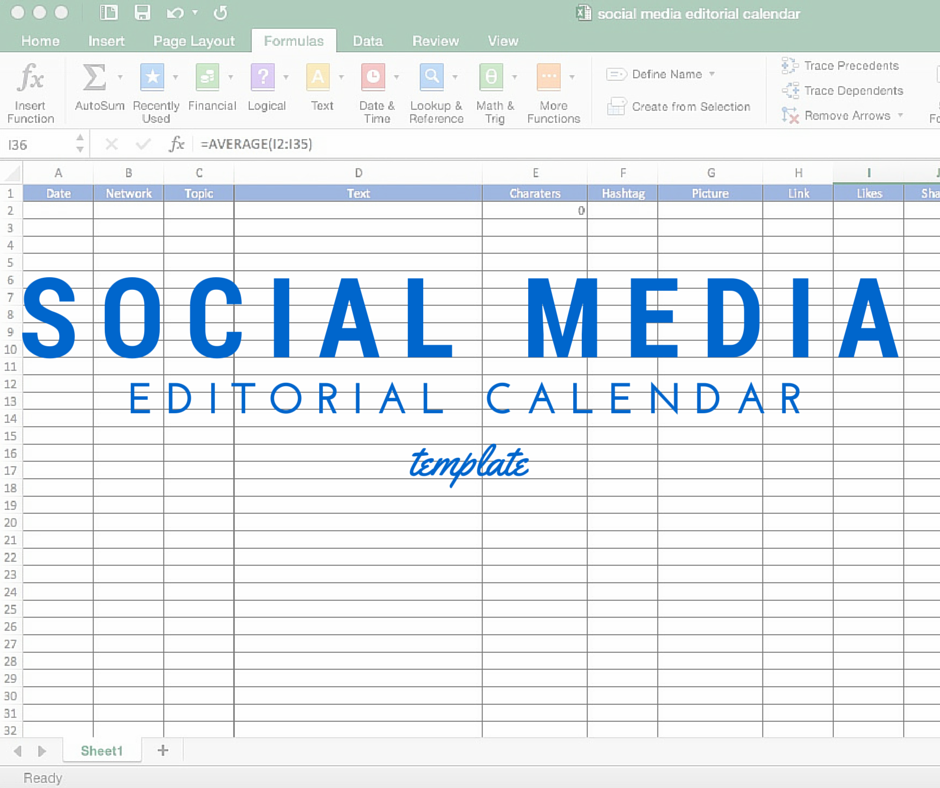Click Remove Arrows button
The image size is (940, 788).
click(842, 116)
